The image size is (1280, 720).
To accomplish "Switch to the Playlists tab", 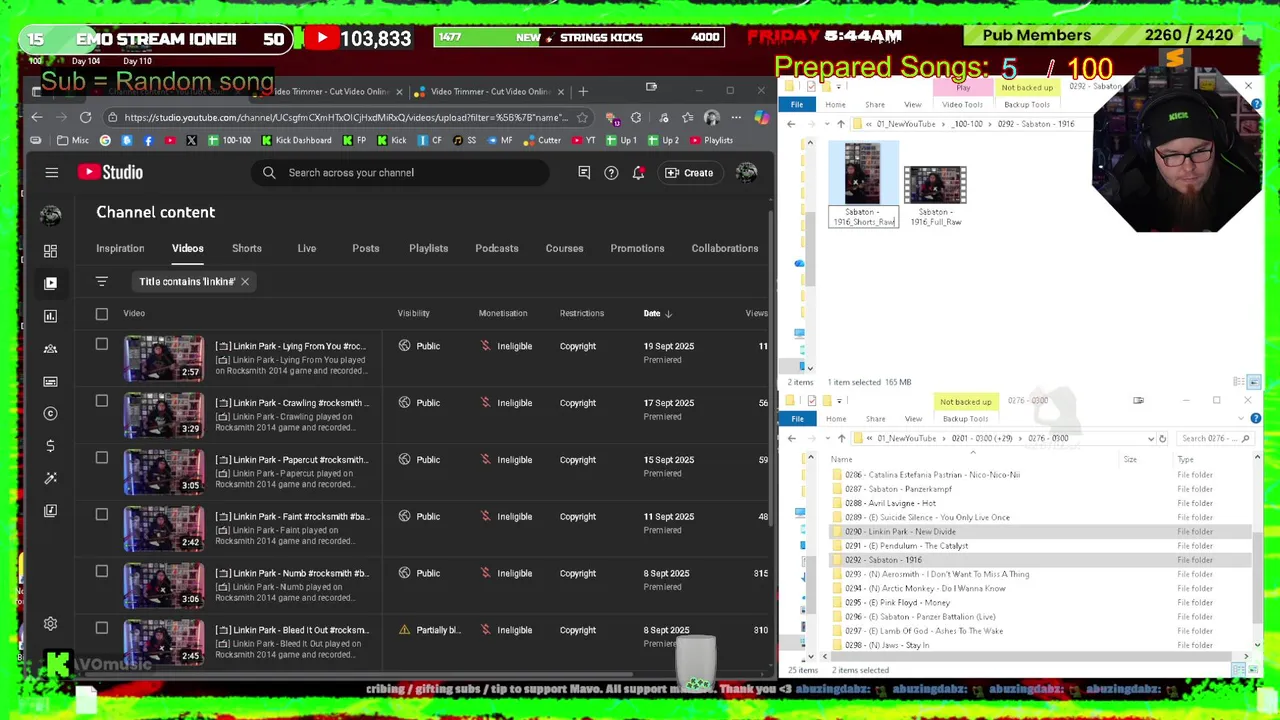I will (x=428, y=248).
